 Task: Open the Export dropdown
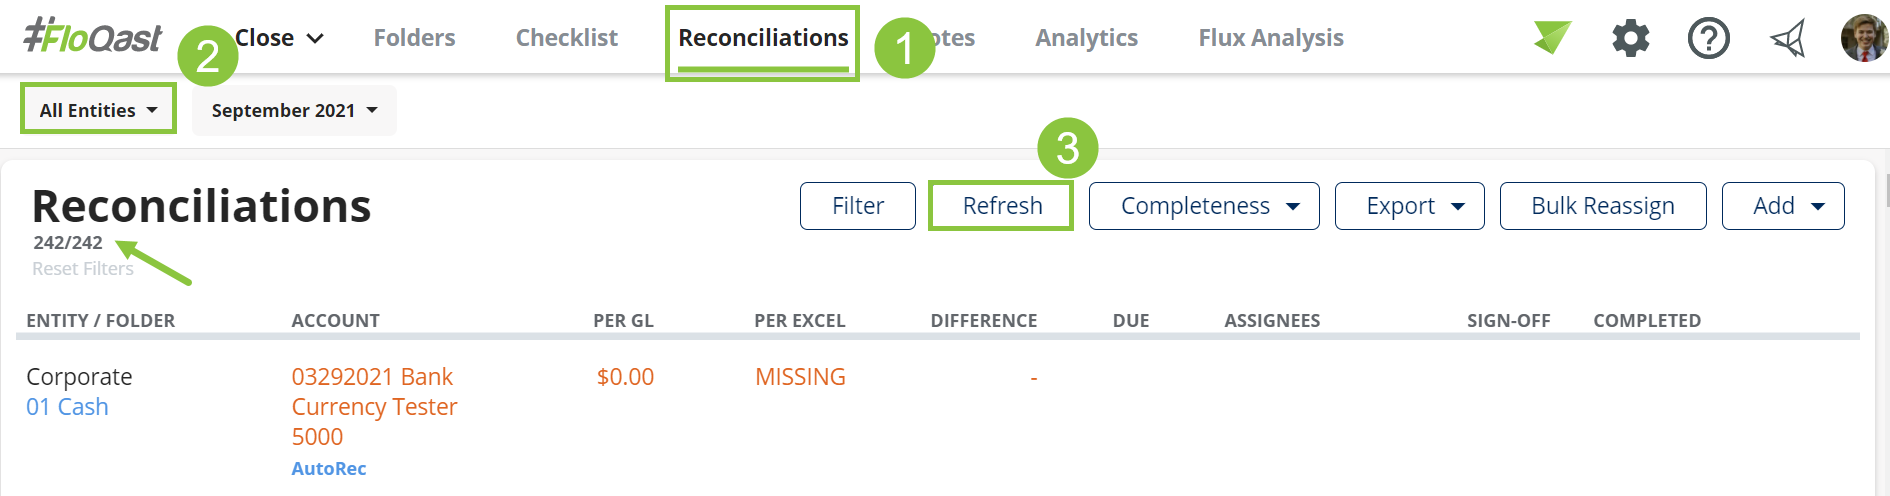point(1409,206)
